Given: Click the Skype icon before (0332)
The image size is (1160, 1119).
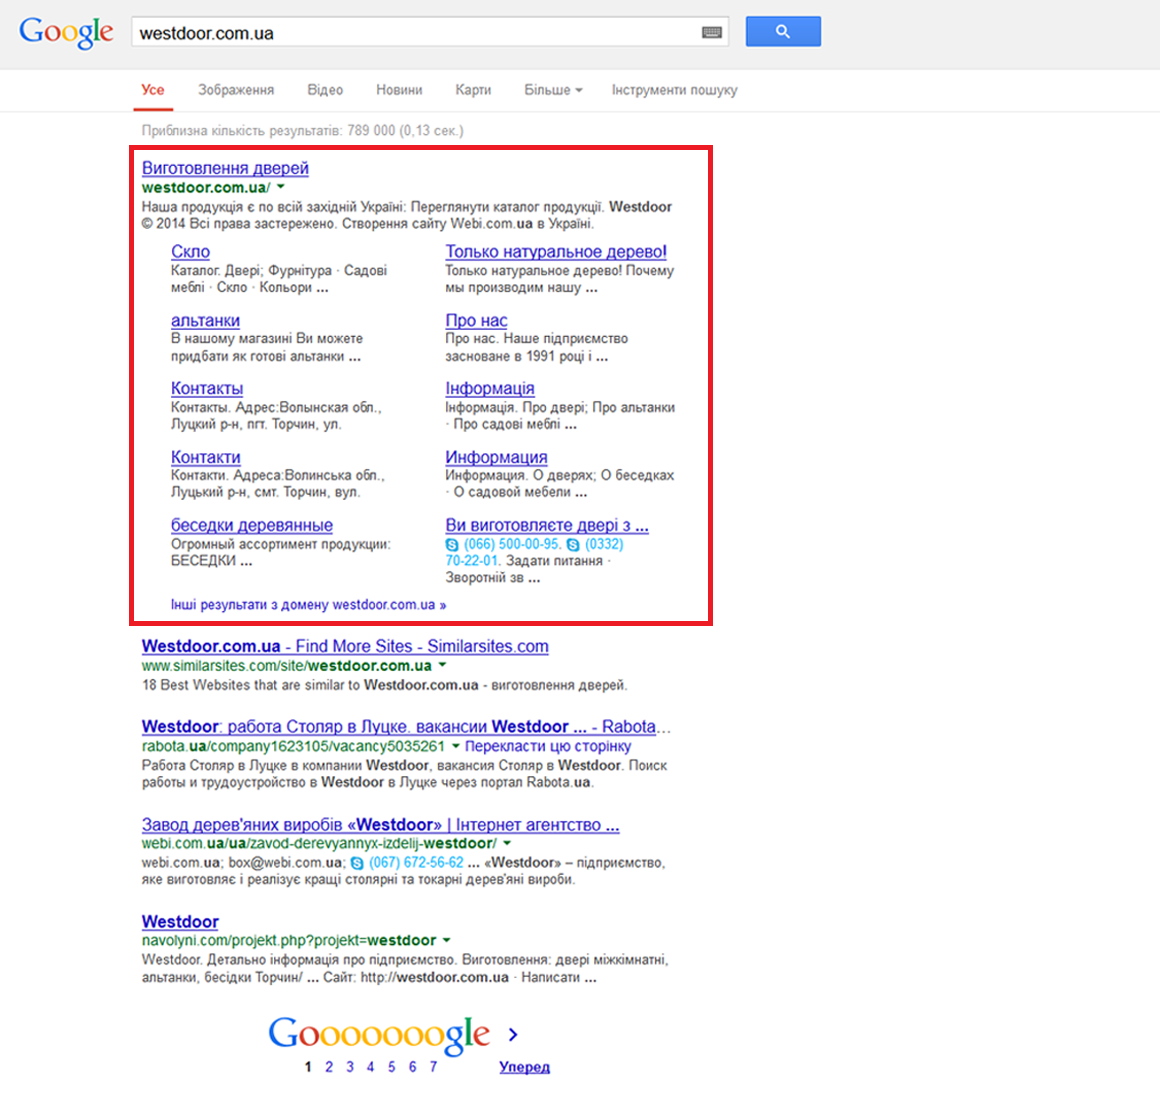Looking at the screenshot, I should (x=573, y=544).
